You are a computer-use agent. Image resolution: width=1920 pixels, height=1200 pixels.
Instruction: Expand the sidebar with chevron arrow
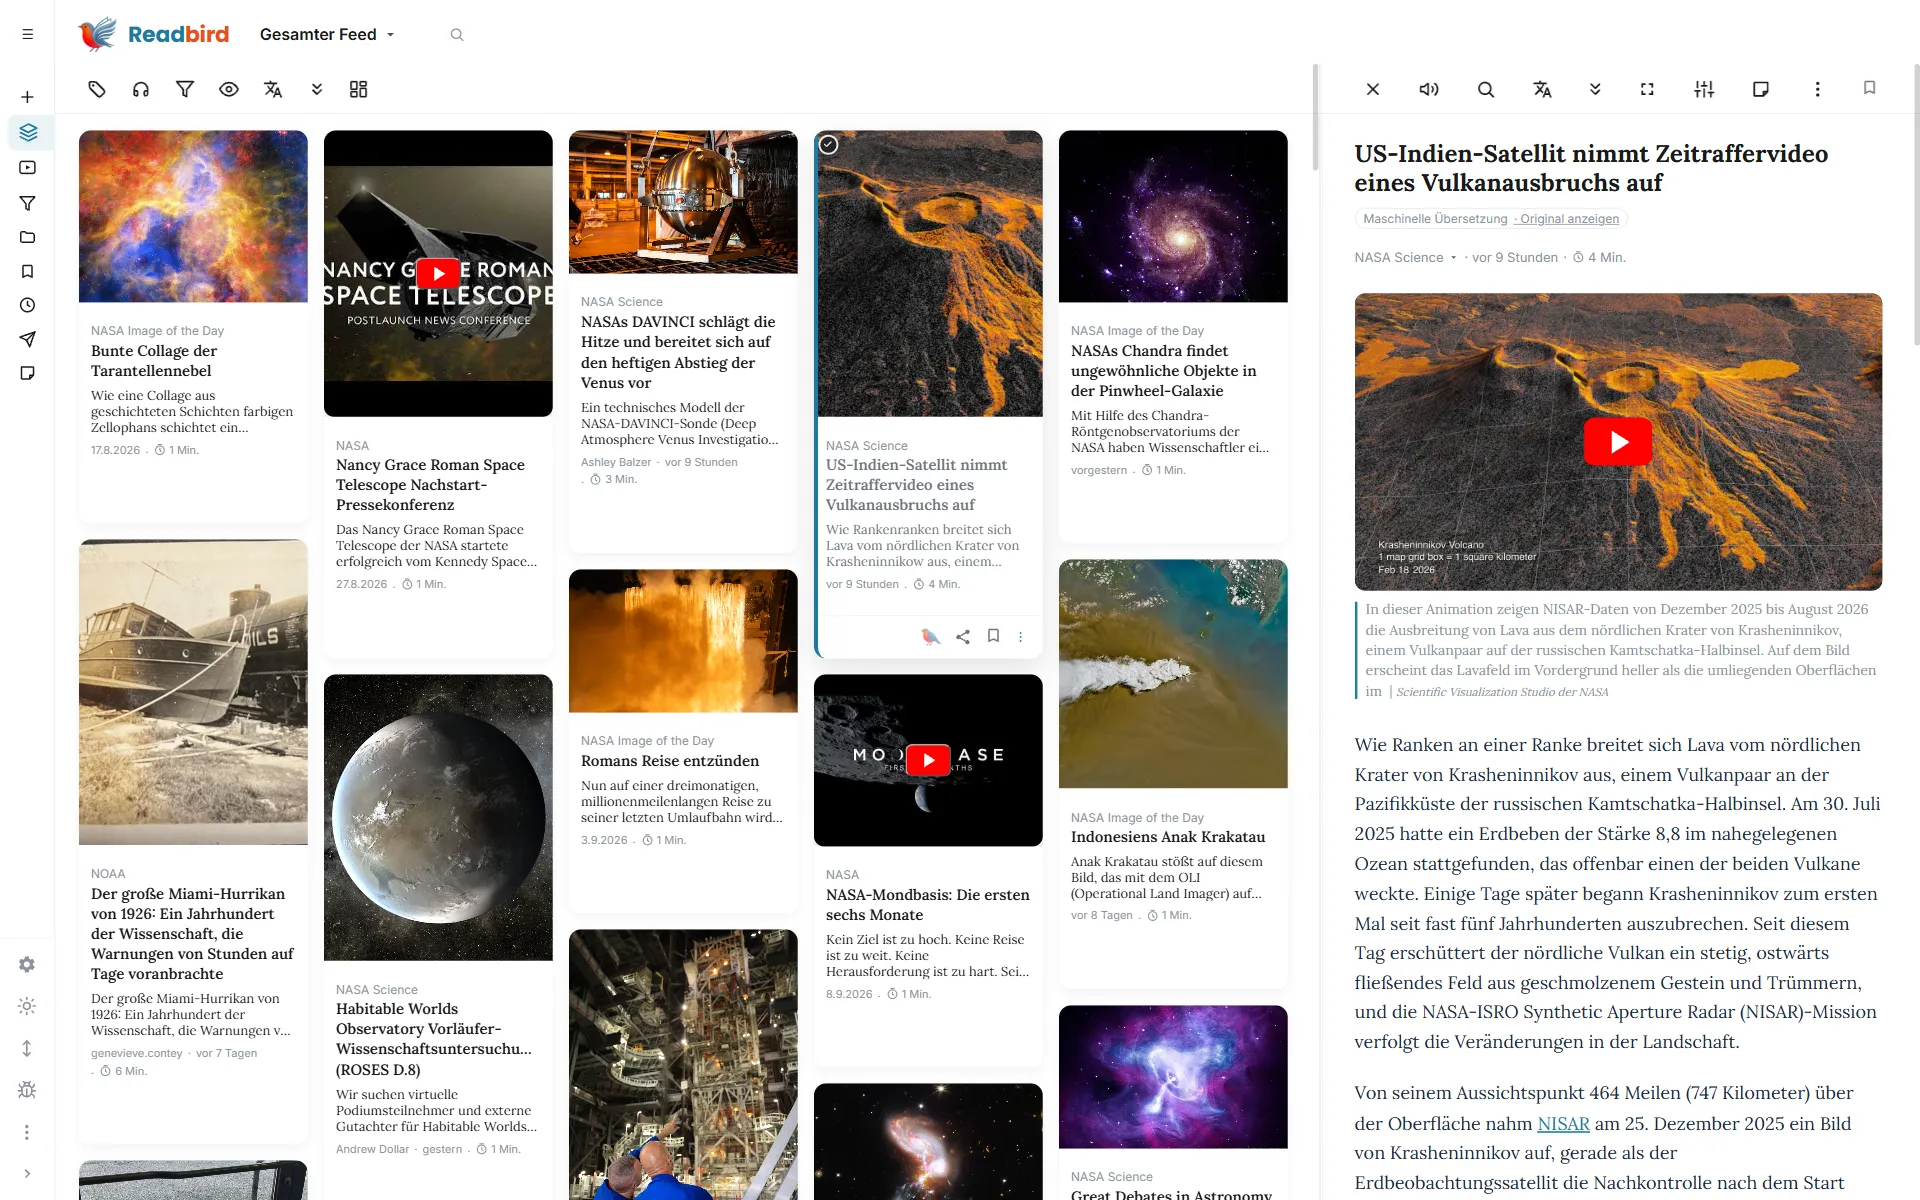pos(27,1174)
